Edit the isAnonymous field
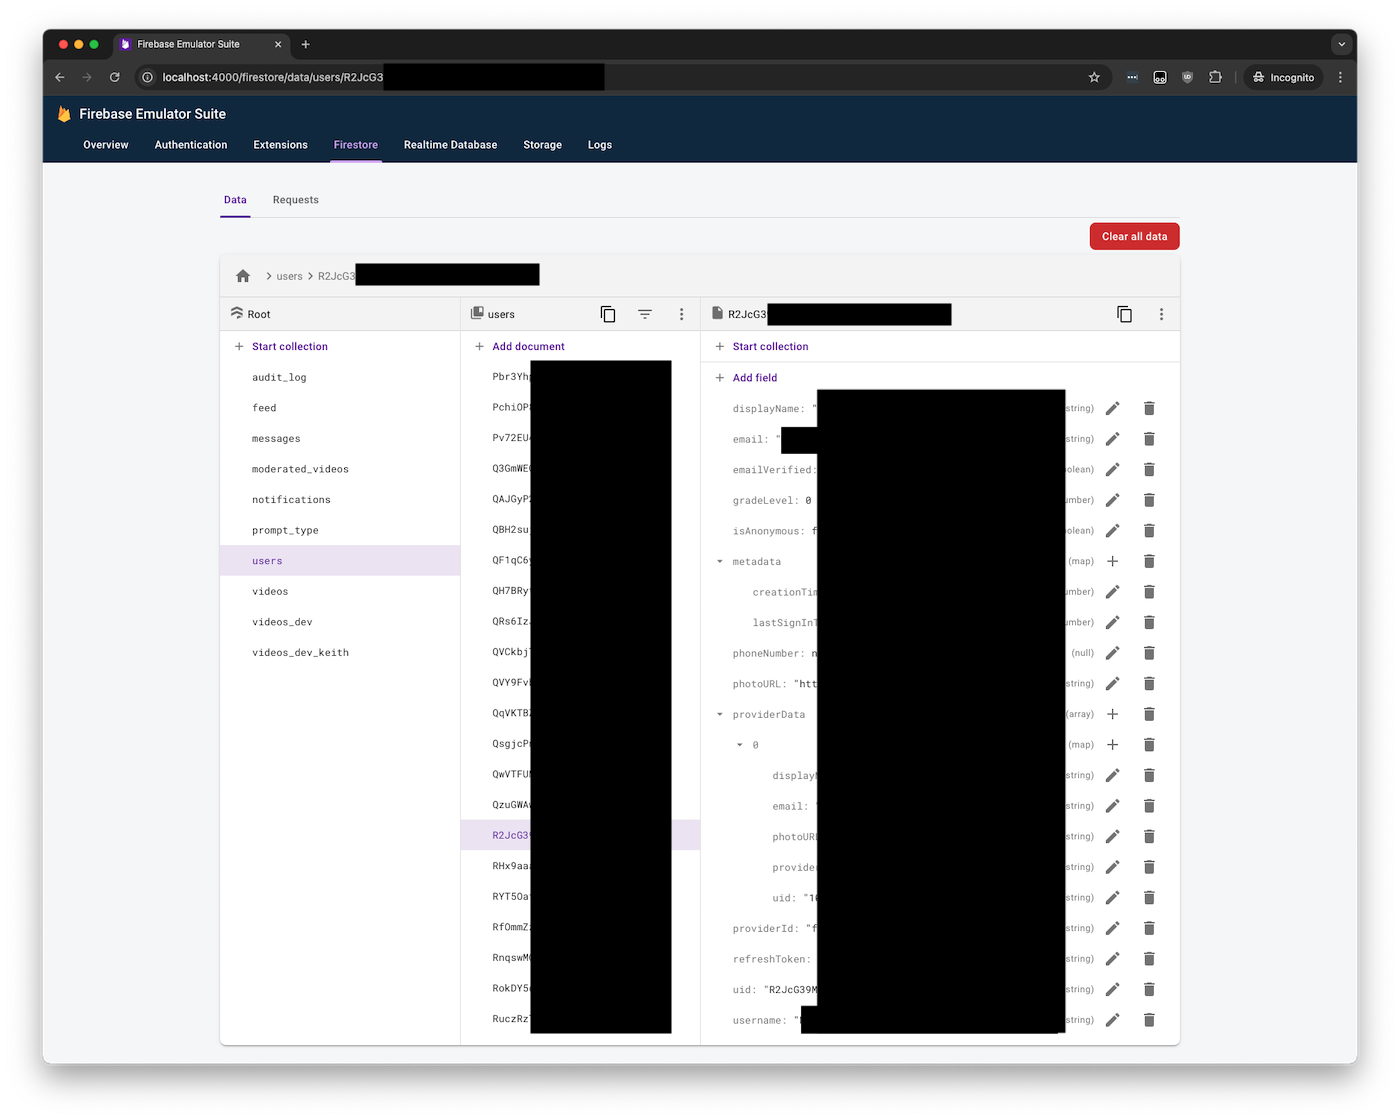Viewport: 1400px width, 1120px height. pyautogui.click(x=1113, y=531)
